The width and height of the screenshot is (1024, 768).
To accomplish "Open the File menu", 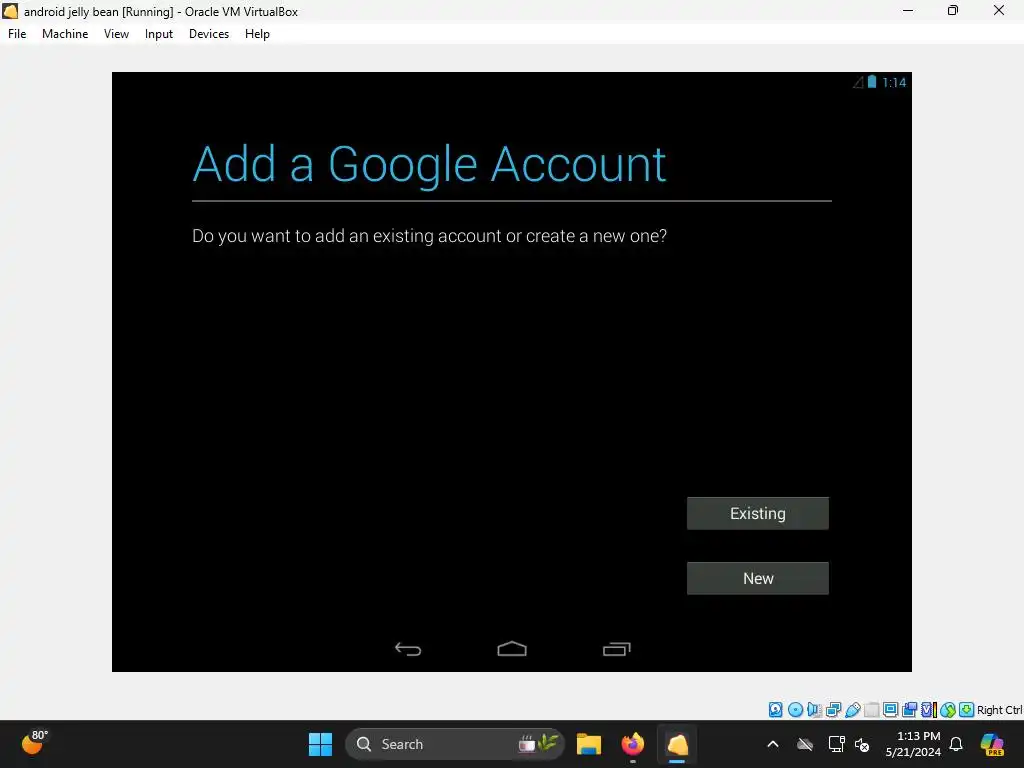I will click(17, 34).
